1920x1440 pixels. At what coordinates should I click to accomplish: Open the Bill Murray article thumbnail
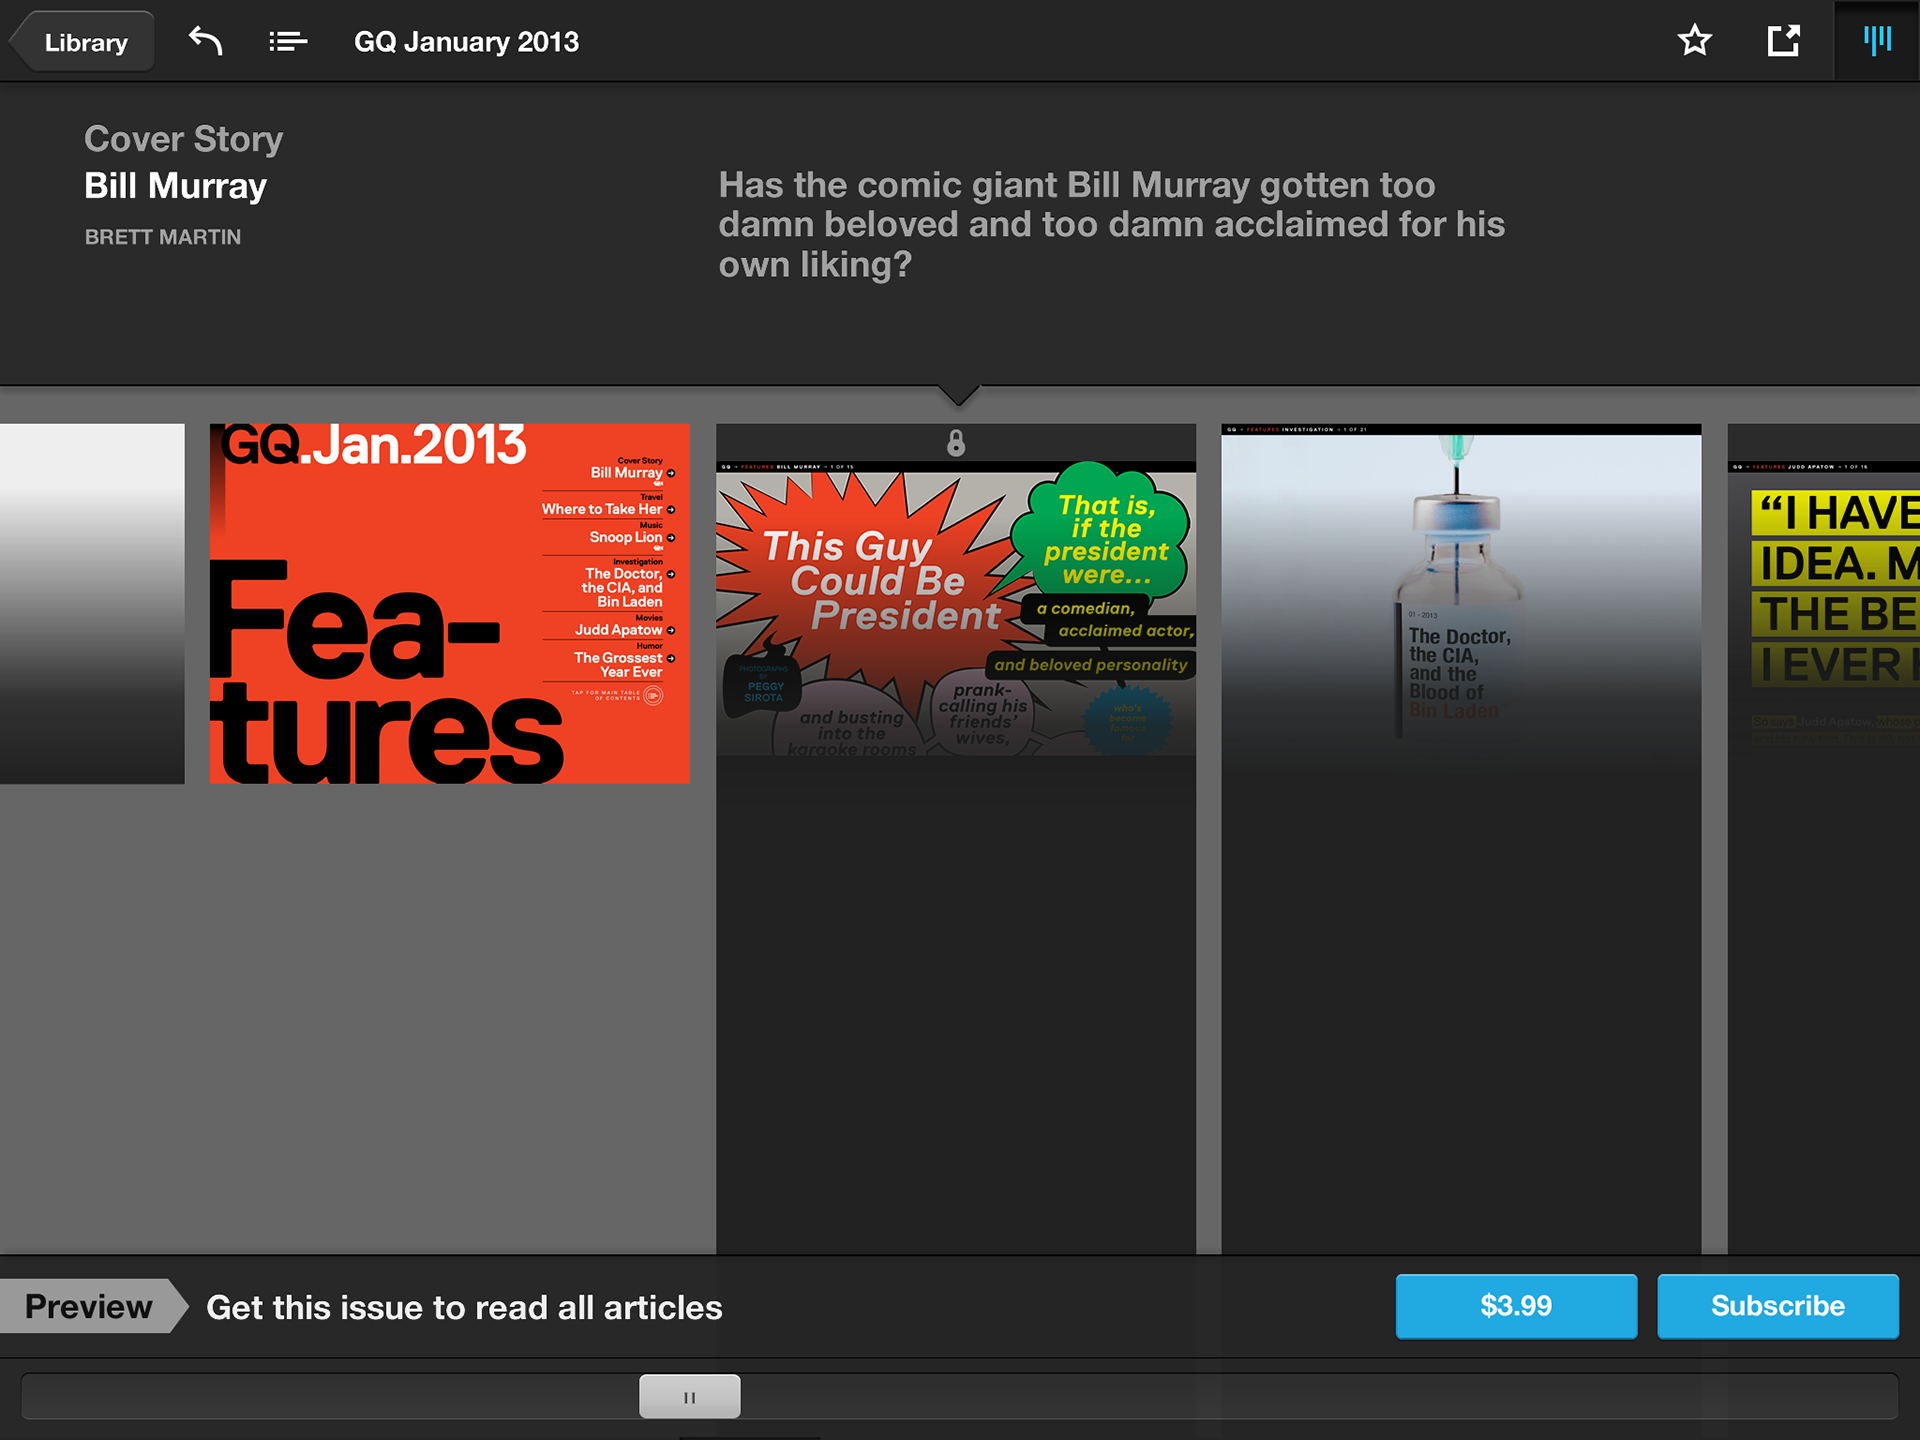pos(956,838)
